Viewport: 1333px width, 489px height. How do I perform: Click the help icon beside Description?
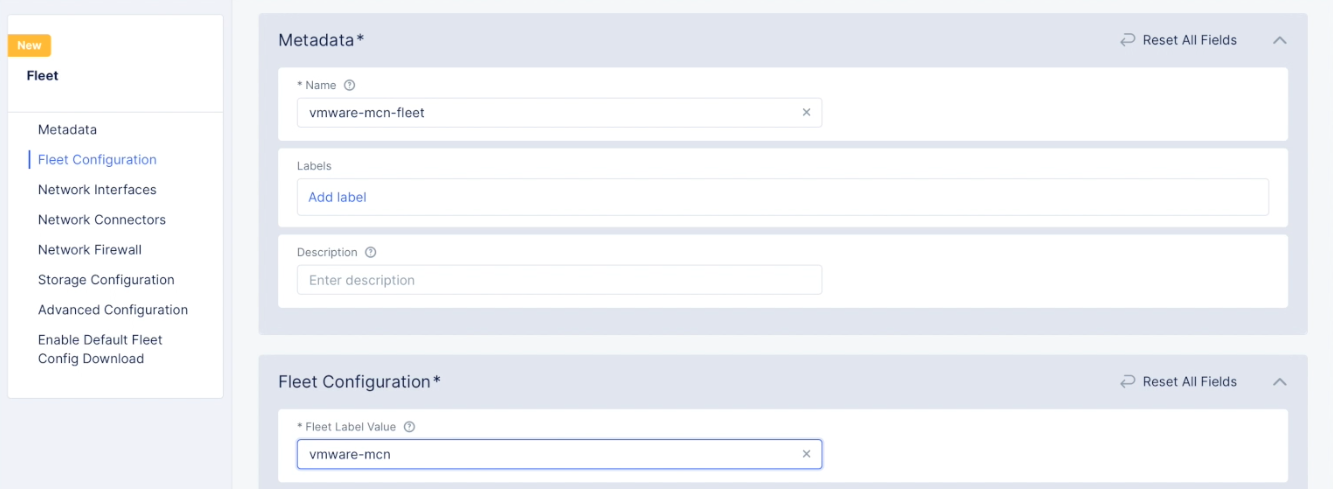370,253
